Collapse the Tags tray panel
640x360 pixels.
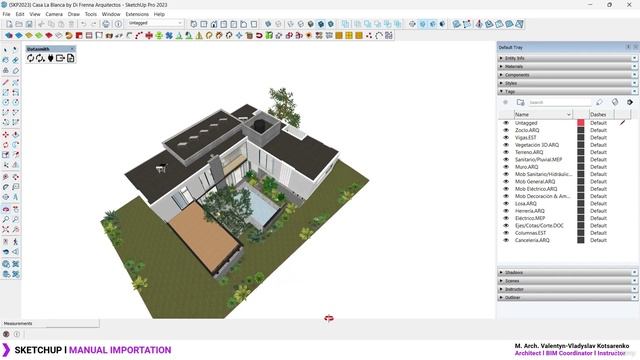[x=567, y=91]
